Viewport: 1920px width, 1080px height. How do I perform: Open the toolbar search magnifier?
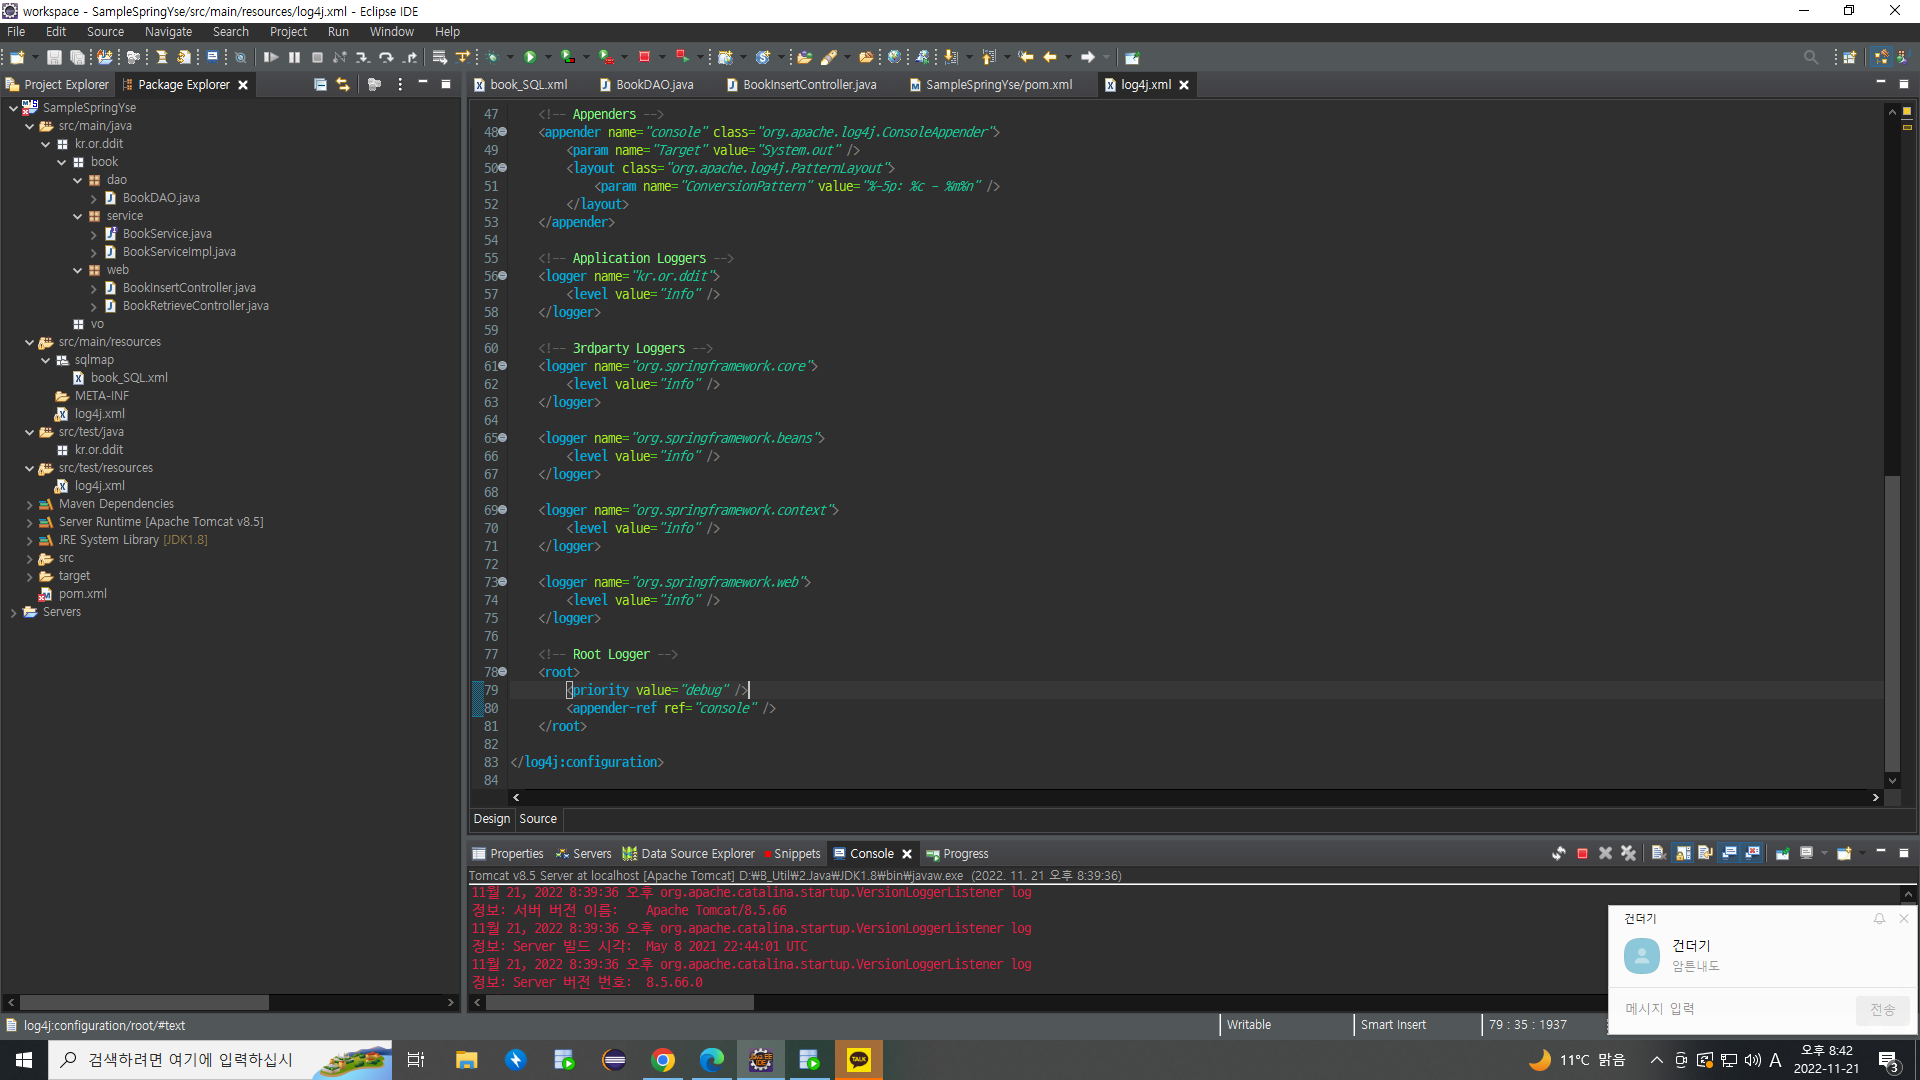click(x=1810, y=57)
